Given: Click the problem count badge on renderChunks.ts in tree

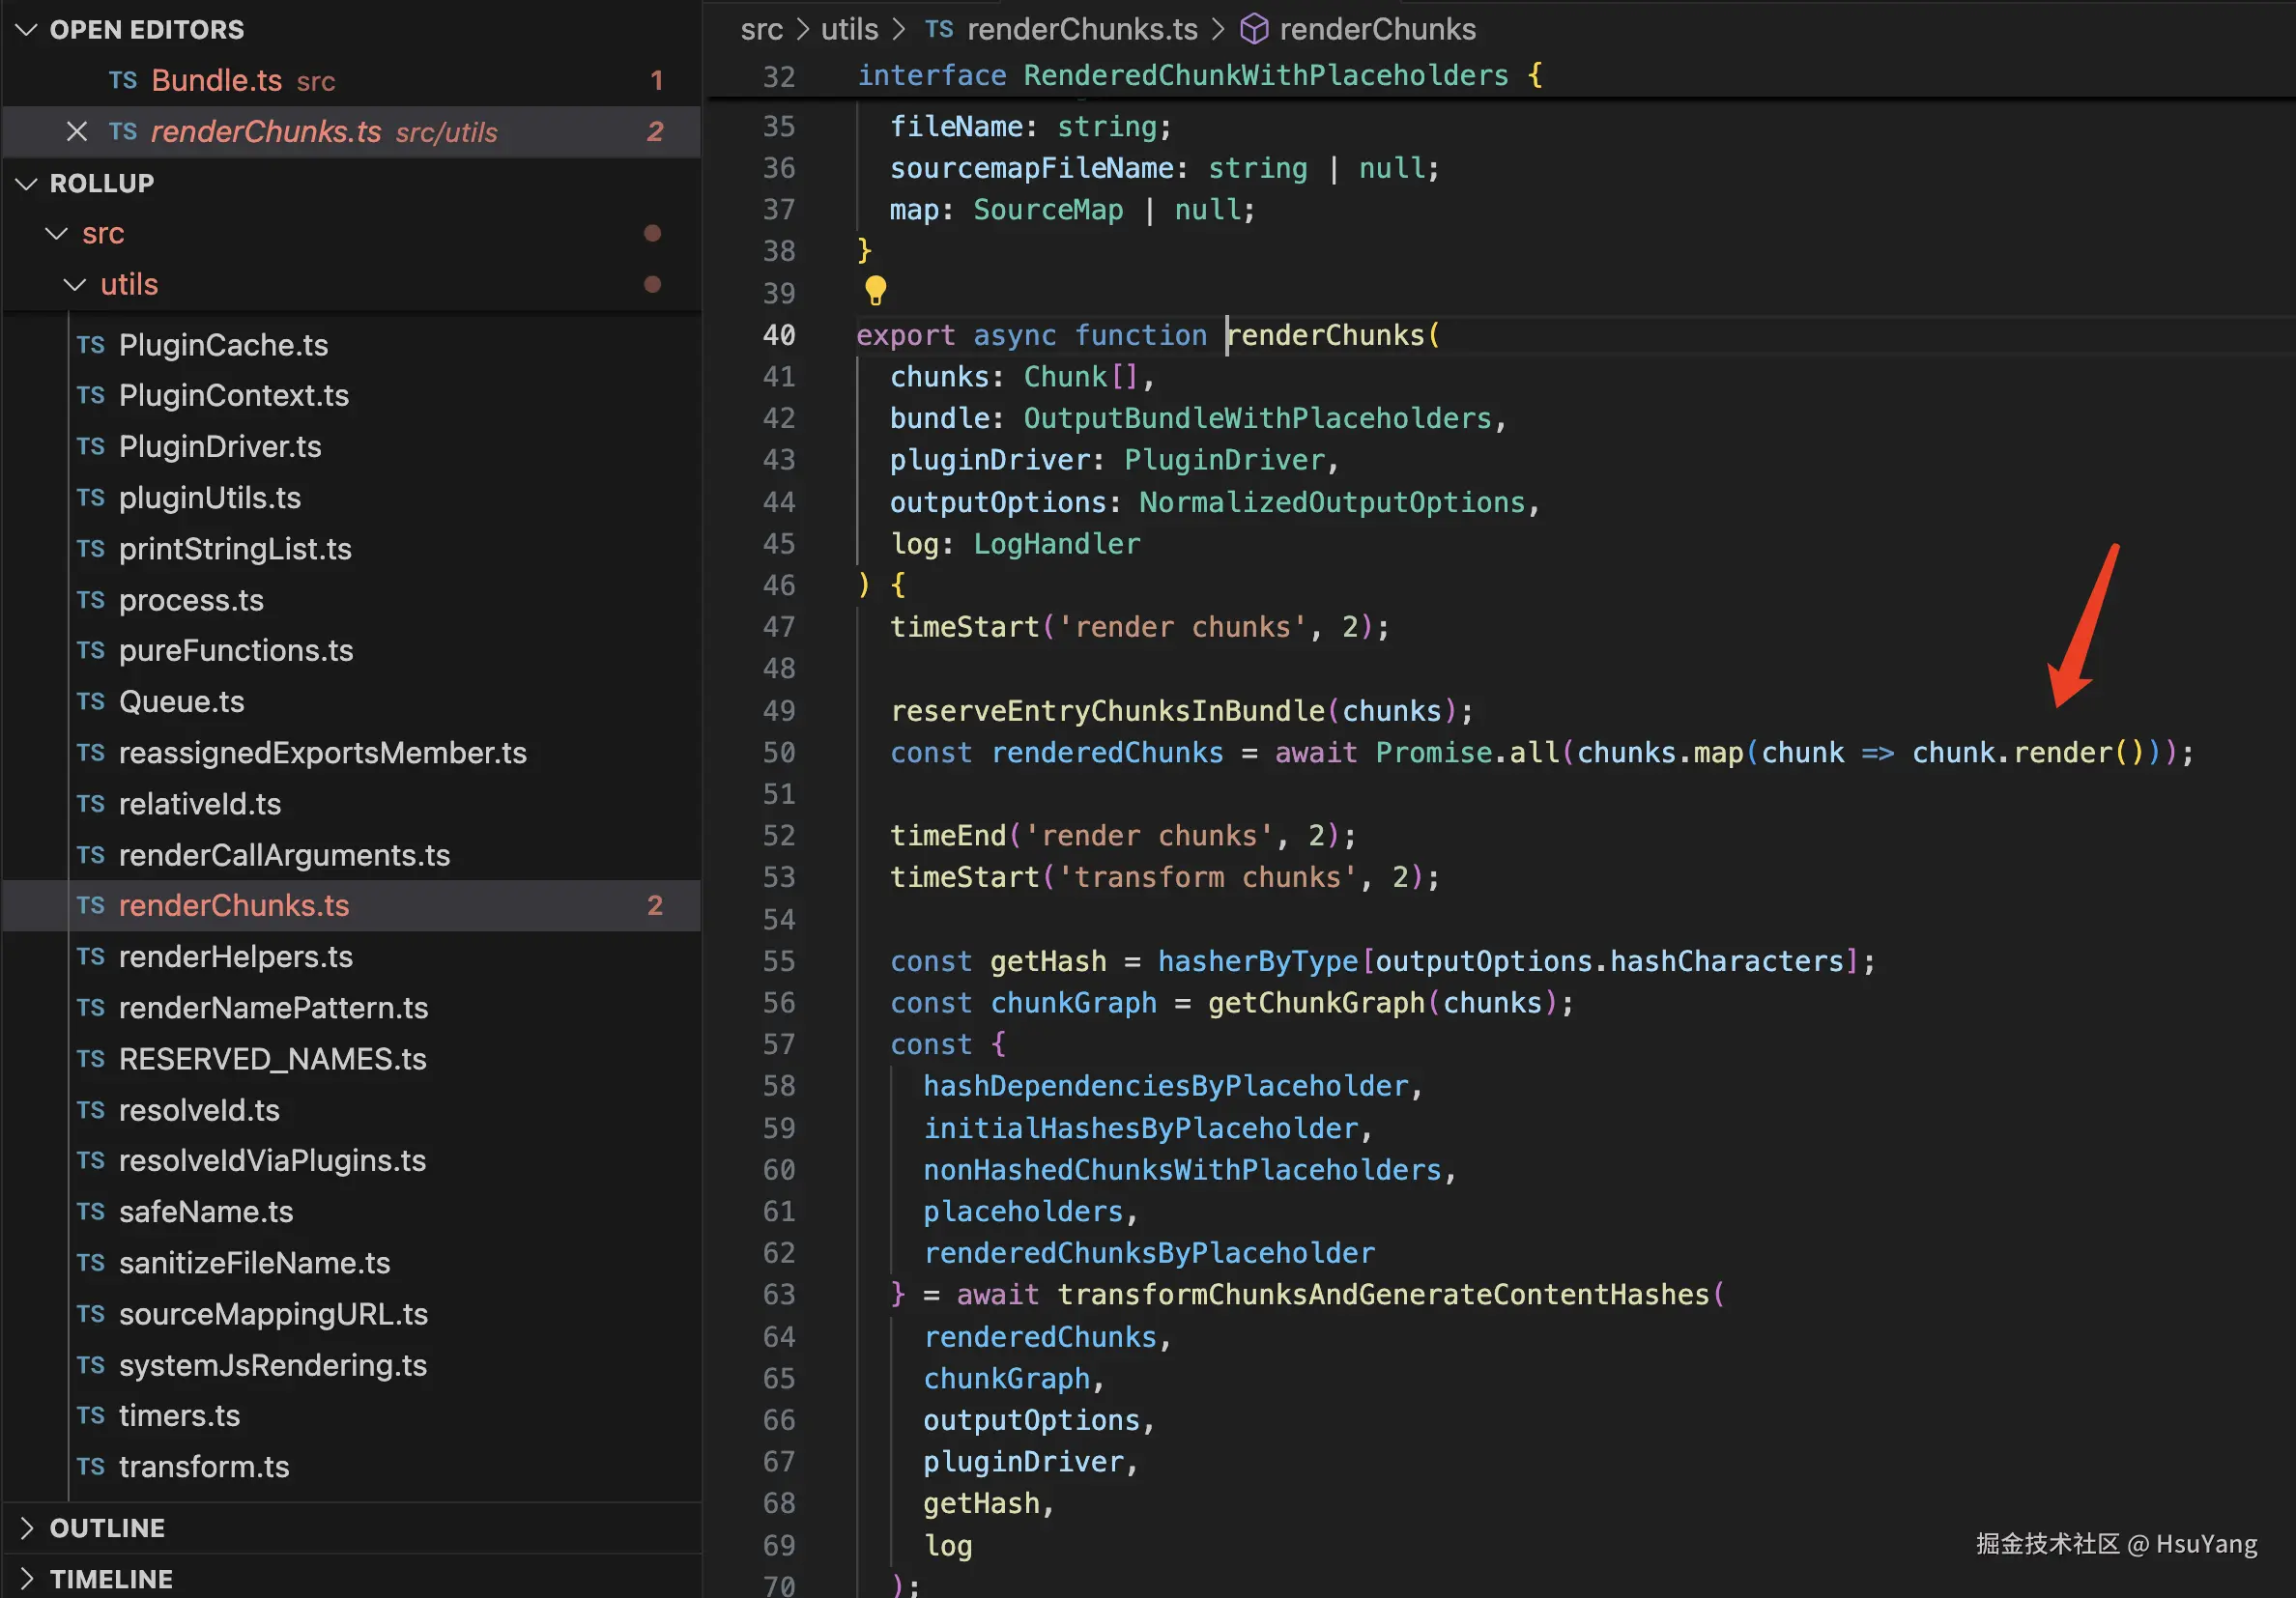Looking at the screenshot, I should [655, 905].
